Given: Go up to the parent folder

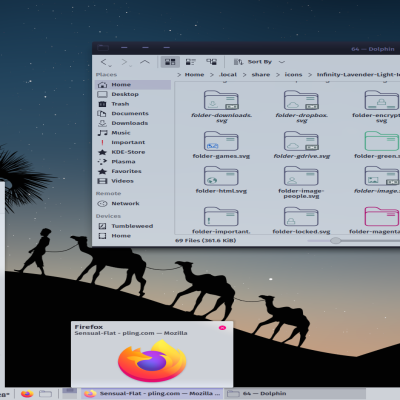Looking at the screenshot, I should point(145,62).
